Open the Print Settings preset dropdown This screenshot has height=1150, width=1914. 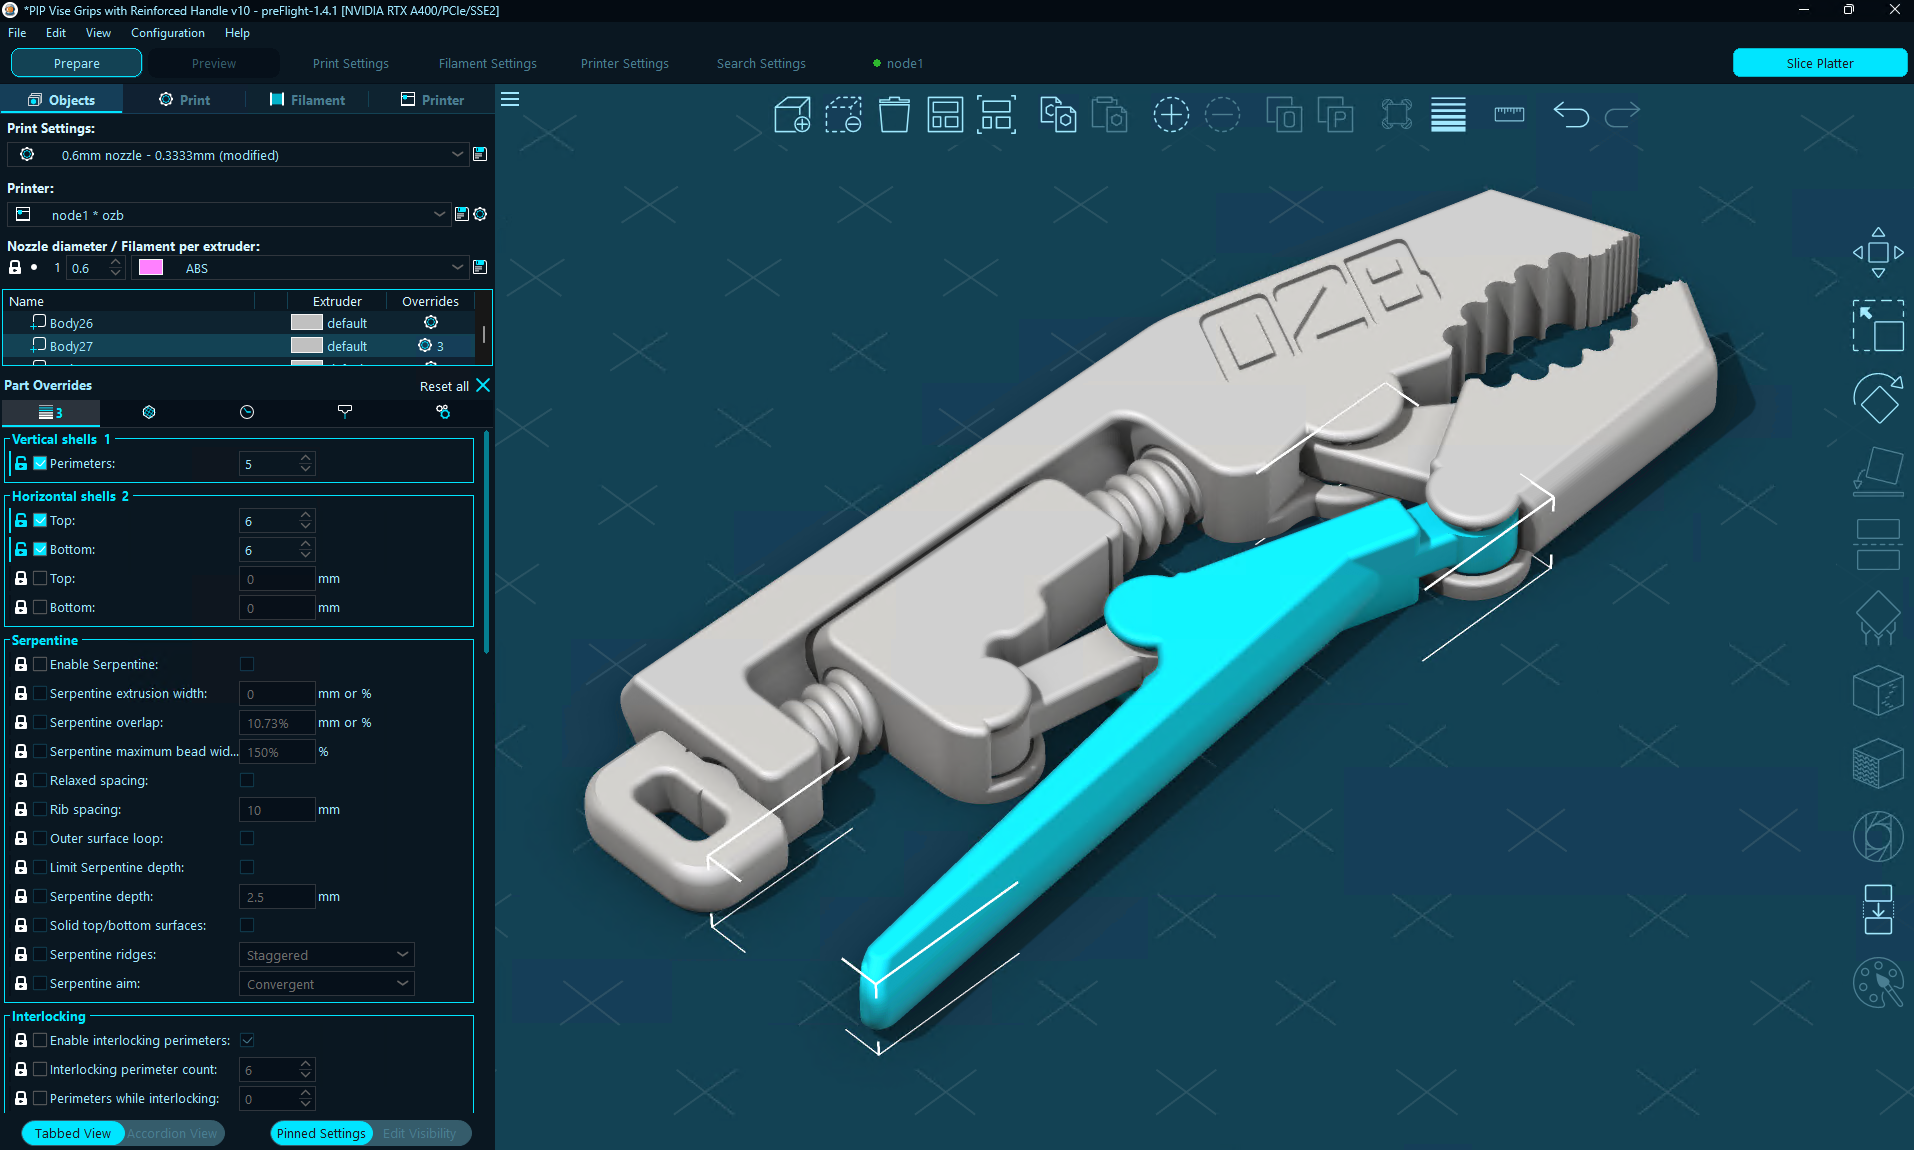point(238,155)
